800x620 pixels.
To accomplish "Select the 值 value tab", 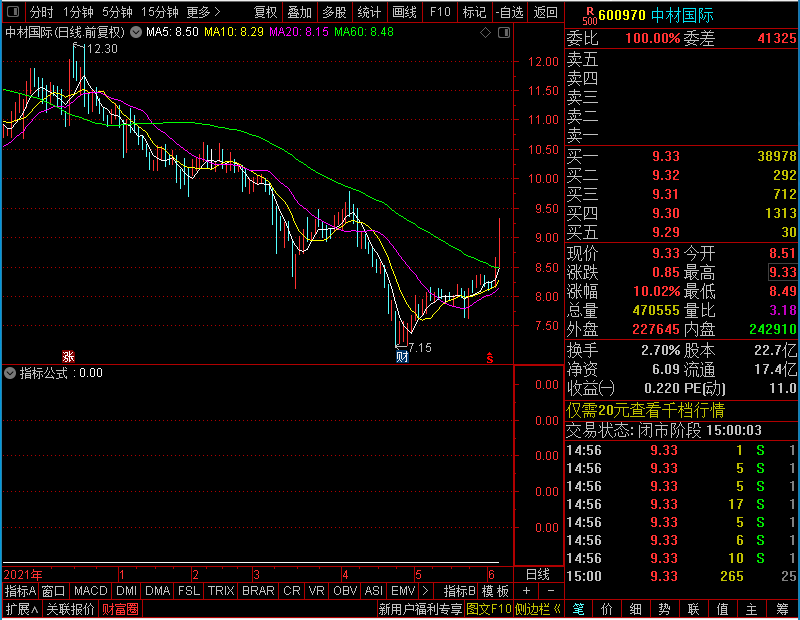I will coord(722,609).
